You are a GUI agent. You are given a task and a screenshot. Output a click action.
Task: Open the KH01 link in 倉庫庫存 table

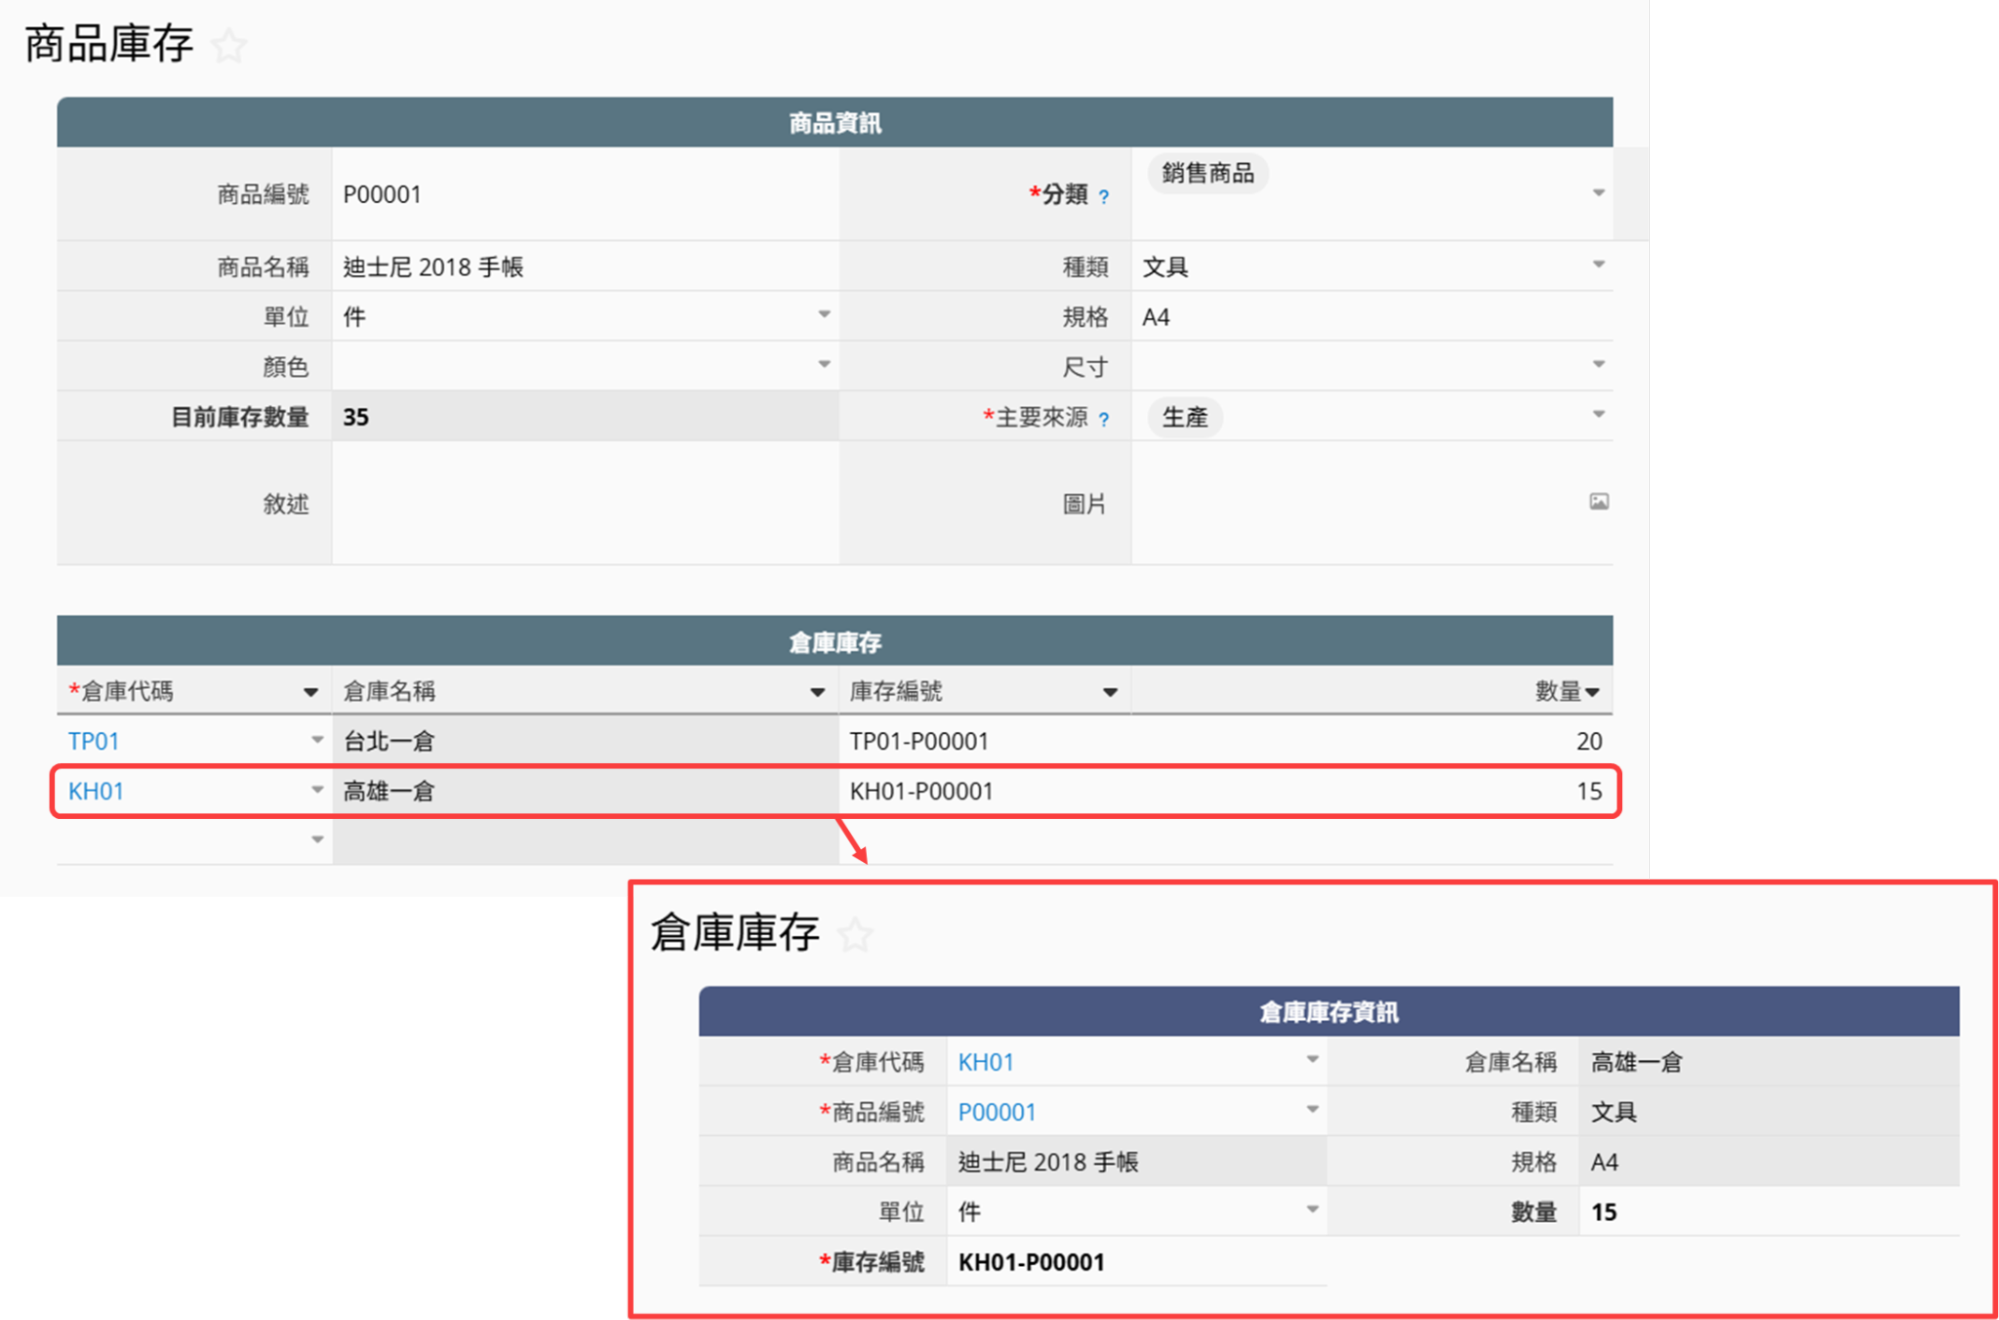[96, 791]
